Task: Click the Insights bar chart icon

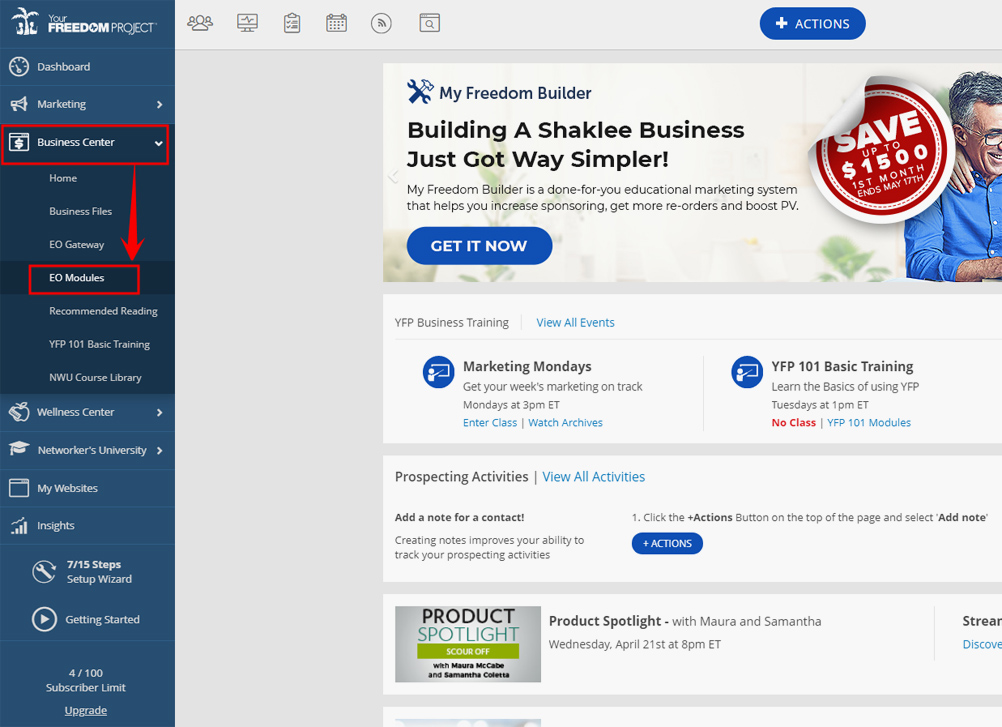Action: (x=19, y=526)
